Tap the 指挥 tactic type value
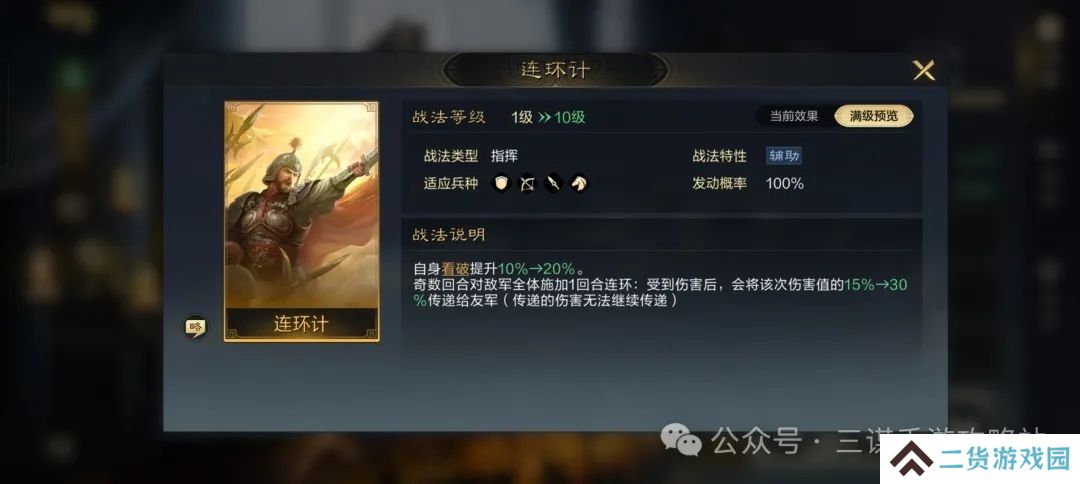Image resolution: width=1080 pixels, height=484 pixels. (x=504, y=156)
